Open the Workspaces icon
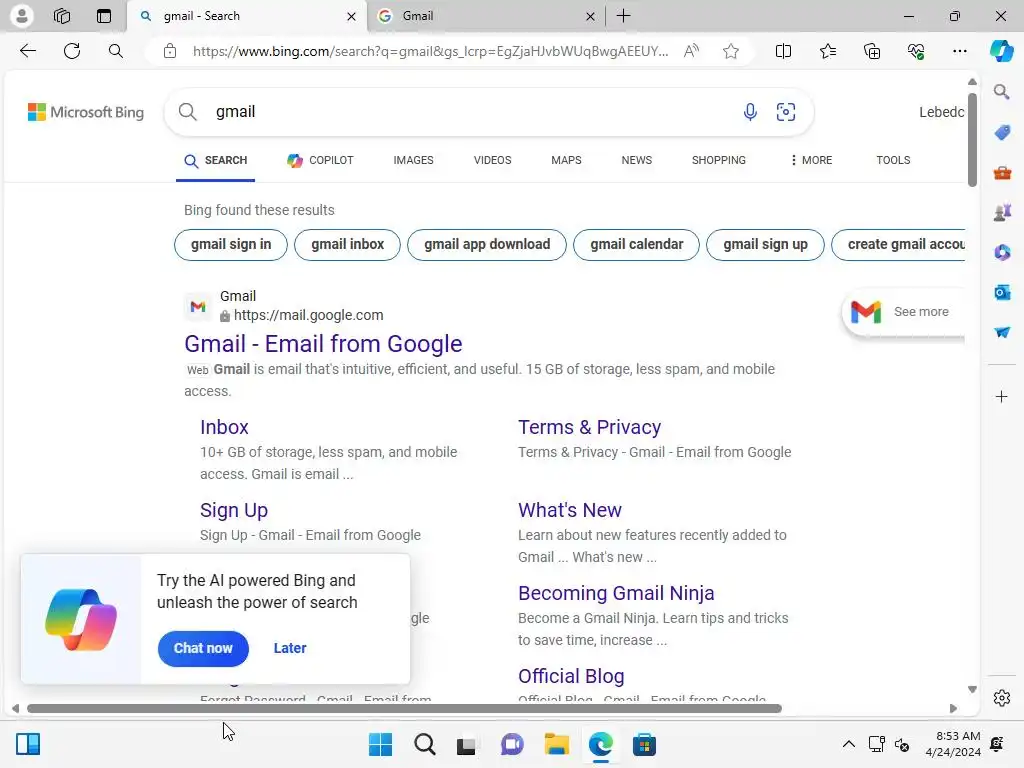 click(x=62, y=16)
